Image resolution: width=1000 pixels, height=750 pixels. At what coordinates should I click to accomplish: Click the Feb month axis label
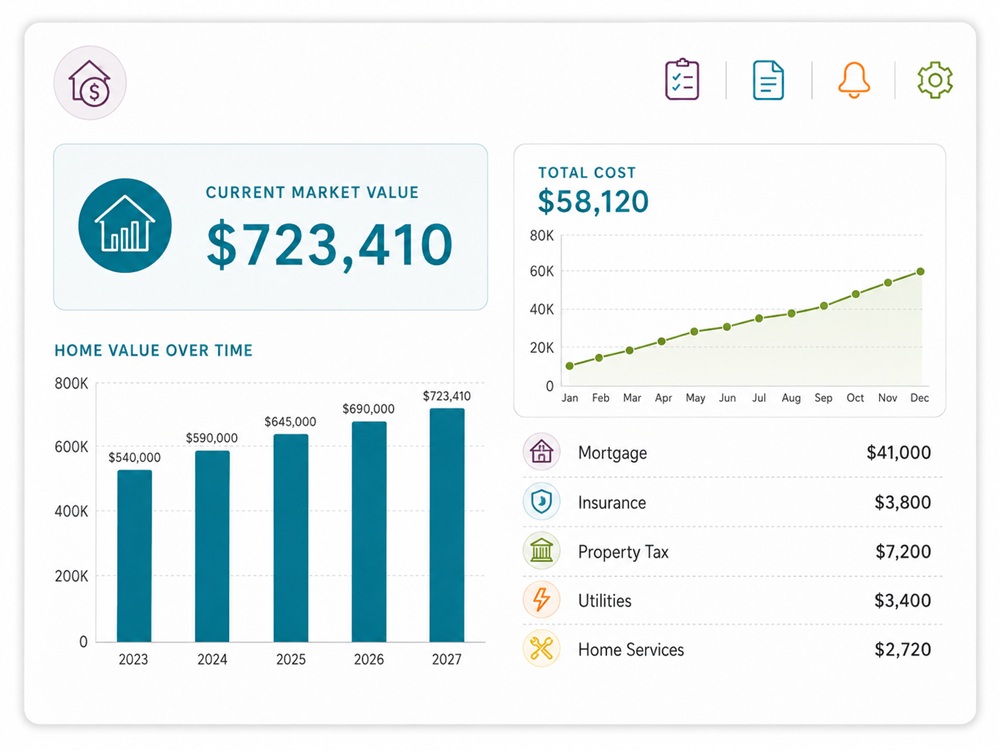pyautogui.click(x=601, y=398)
